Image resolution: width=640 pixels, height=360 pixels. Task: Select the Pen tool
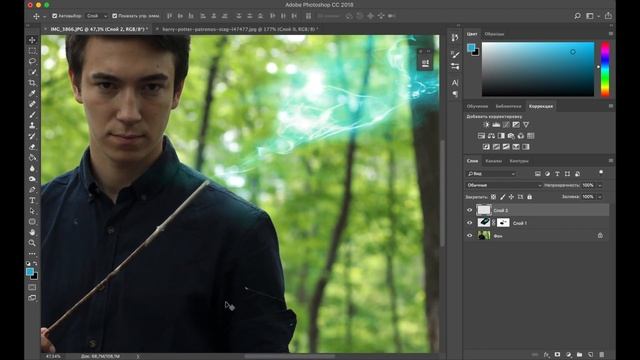[x=32, y=189]
